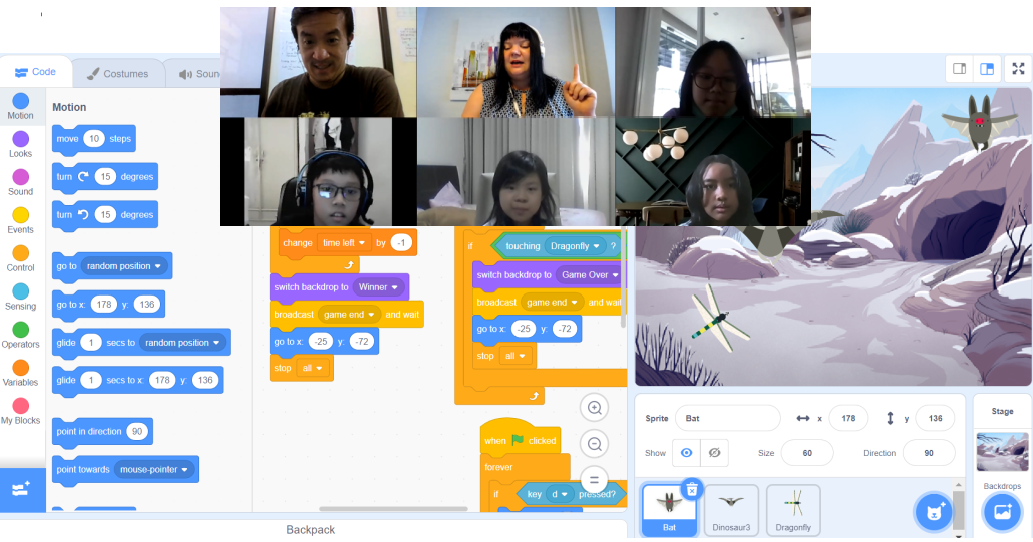Click the counterclockwise turn arrow block icon
Viewport: 1033px width, 542px height.
(x=83, y=214)
